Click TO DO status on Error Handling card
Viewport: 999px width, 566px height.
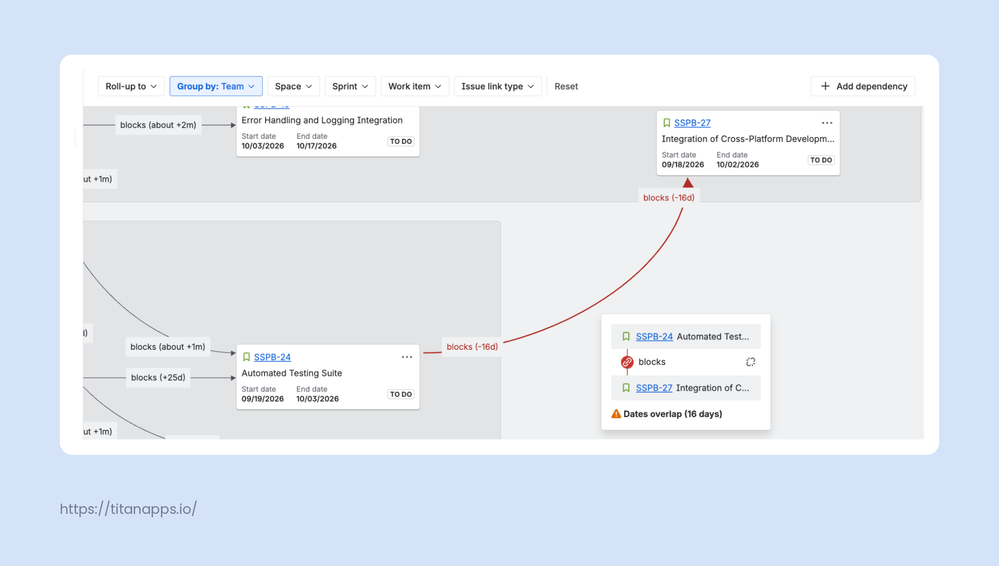pos(401,142)
